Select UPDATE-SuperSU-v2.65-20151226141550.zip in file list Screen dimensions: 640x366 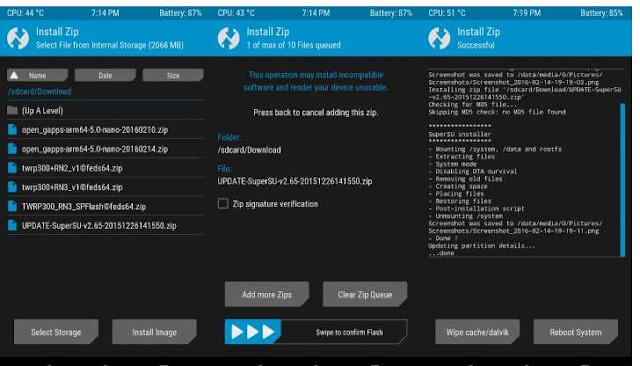point(105,225)
